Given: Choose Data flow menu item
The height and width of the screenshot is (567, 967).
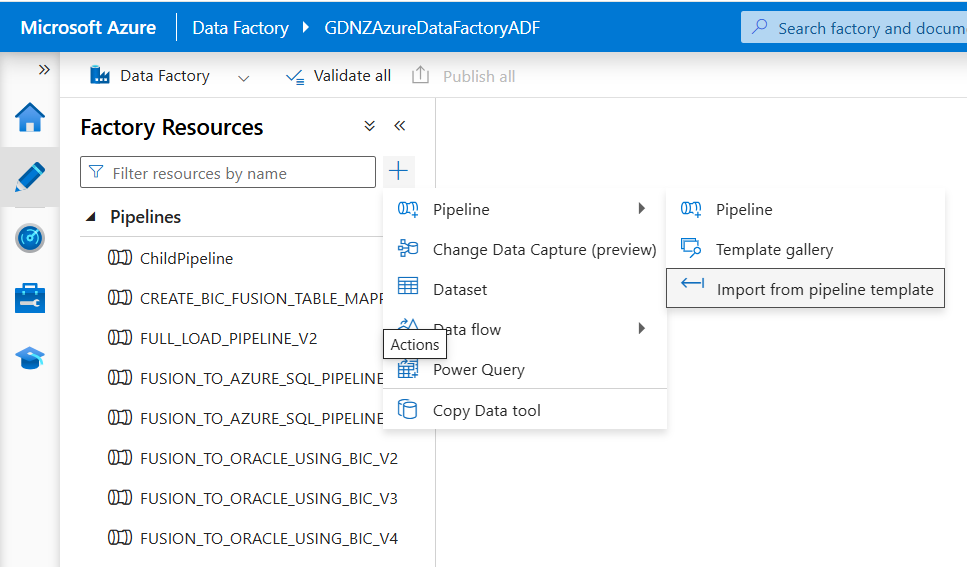Looking at the screenshot, I should 524,329.
